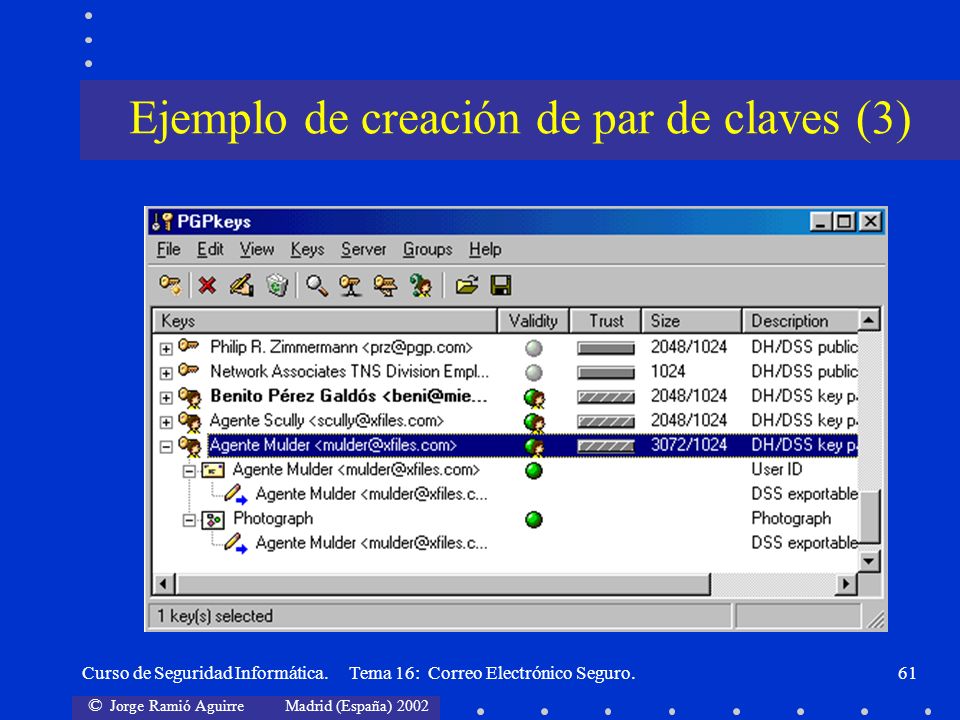Collapse the Photograph node

(190, 520)
